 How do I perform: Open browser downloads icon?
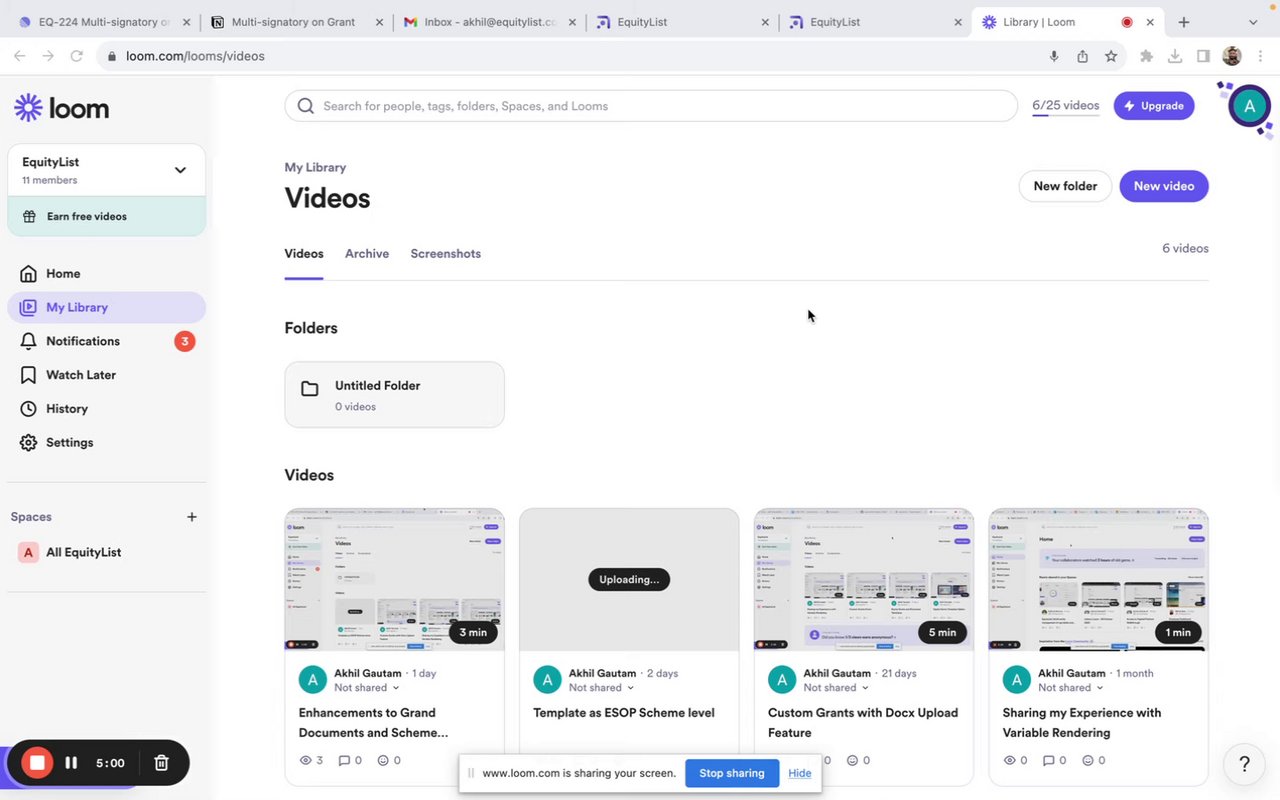pyautogui.click(x=1175, y=57)
